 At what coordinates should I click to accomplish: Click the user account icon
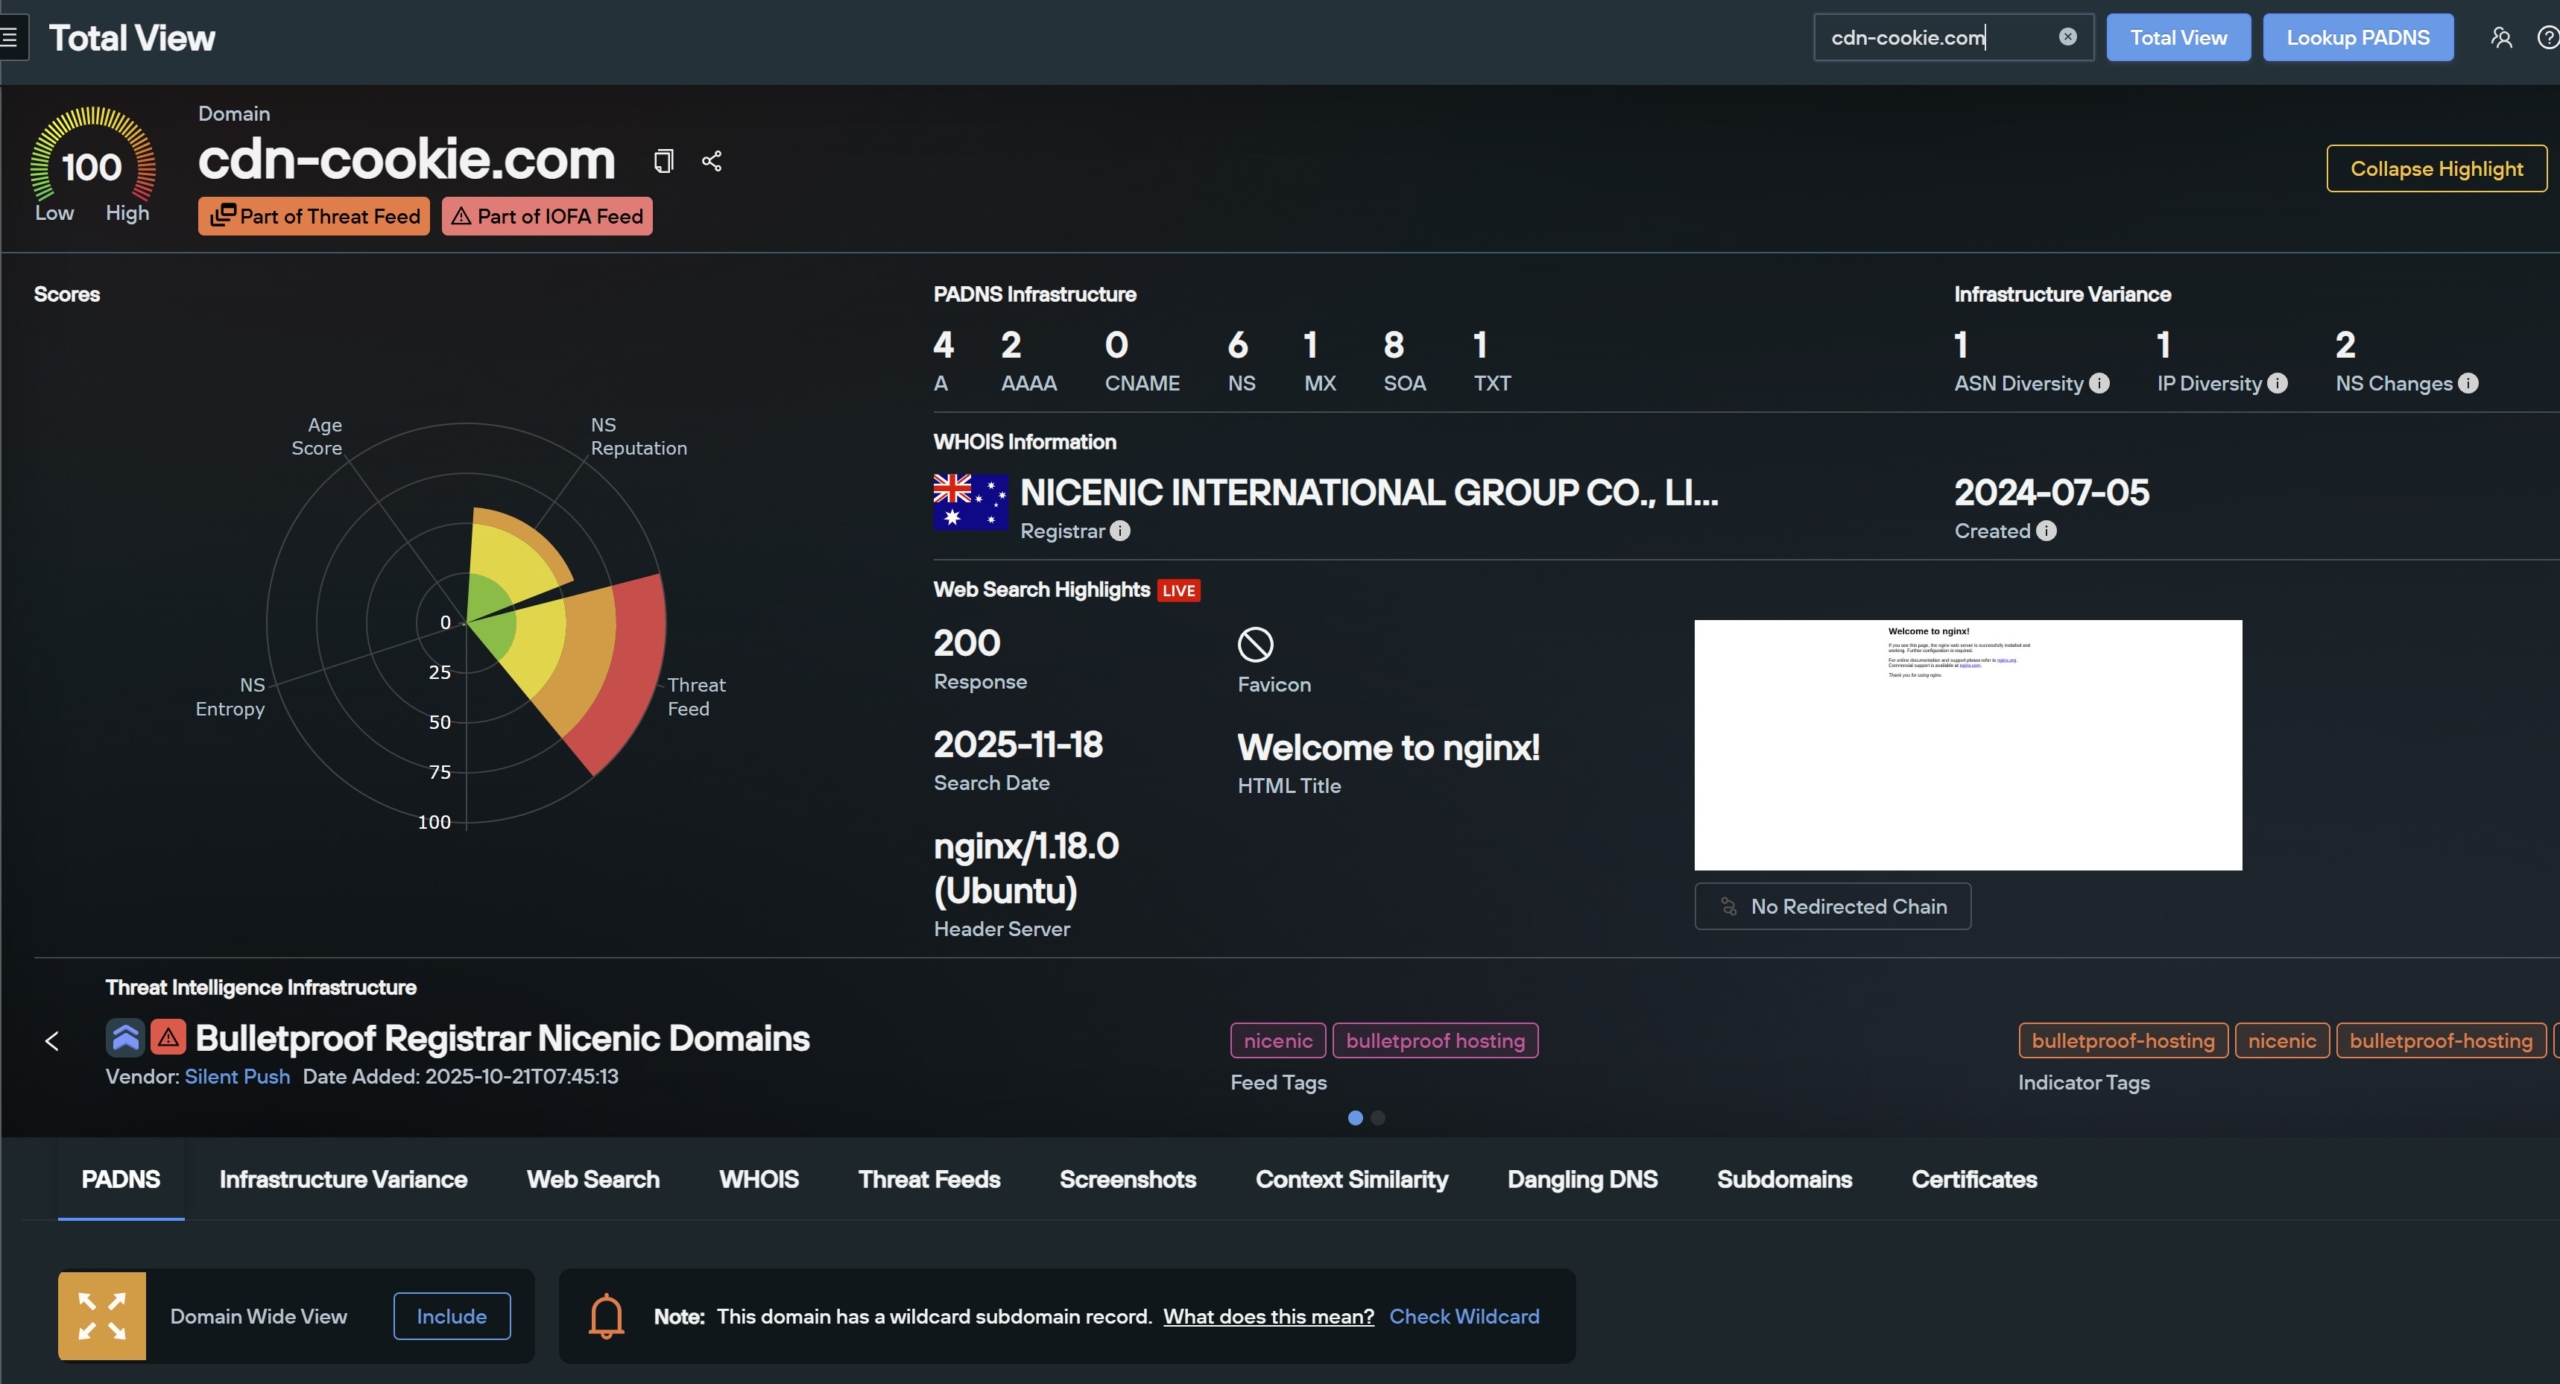pyautogui.click(x=2500, y=38)
